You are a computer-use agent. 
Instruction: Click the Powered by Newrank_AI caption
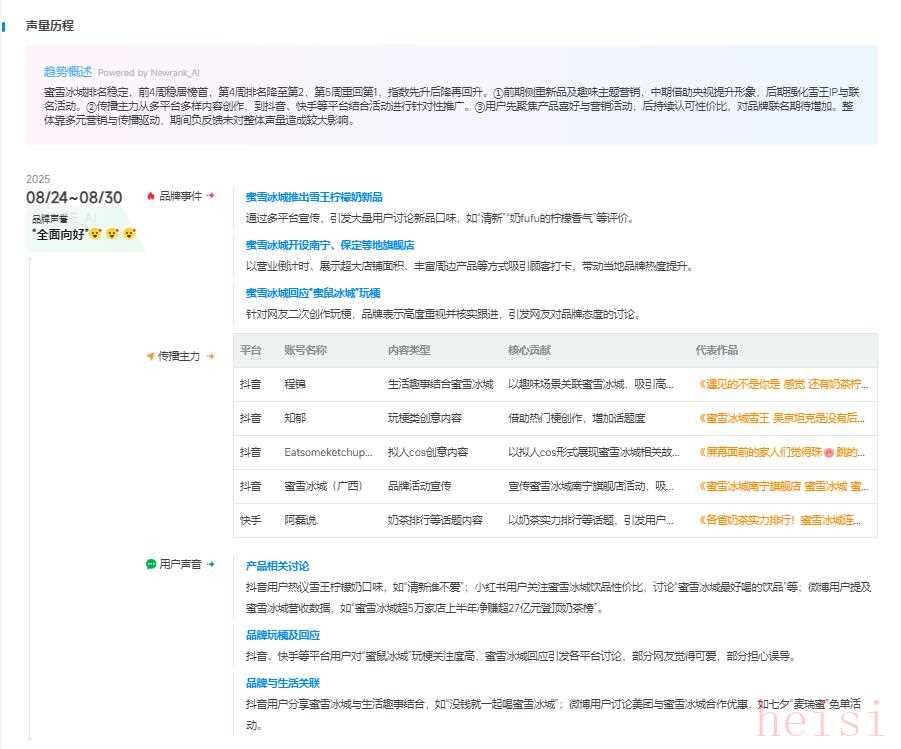point(149,73)
